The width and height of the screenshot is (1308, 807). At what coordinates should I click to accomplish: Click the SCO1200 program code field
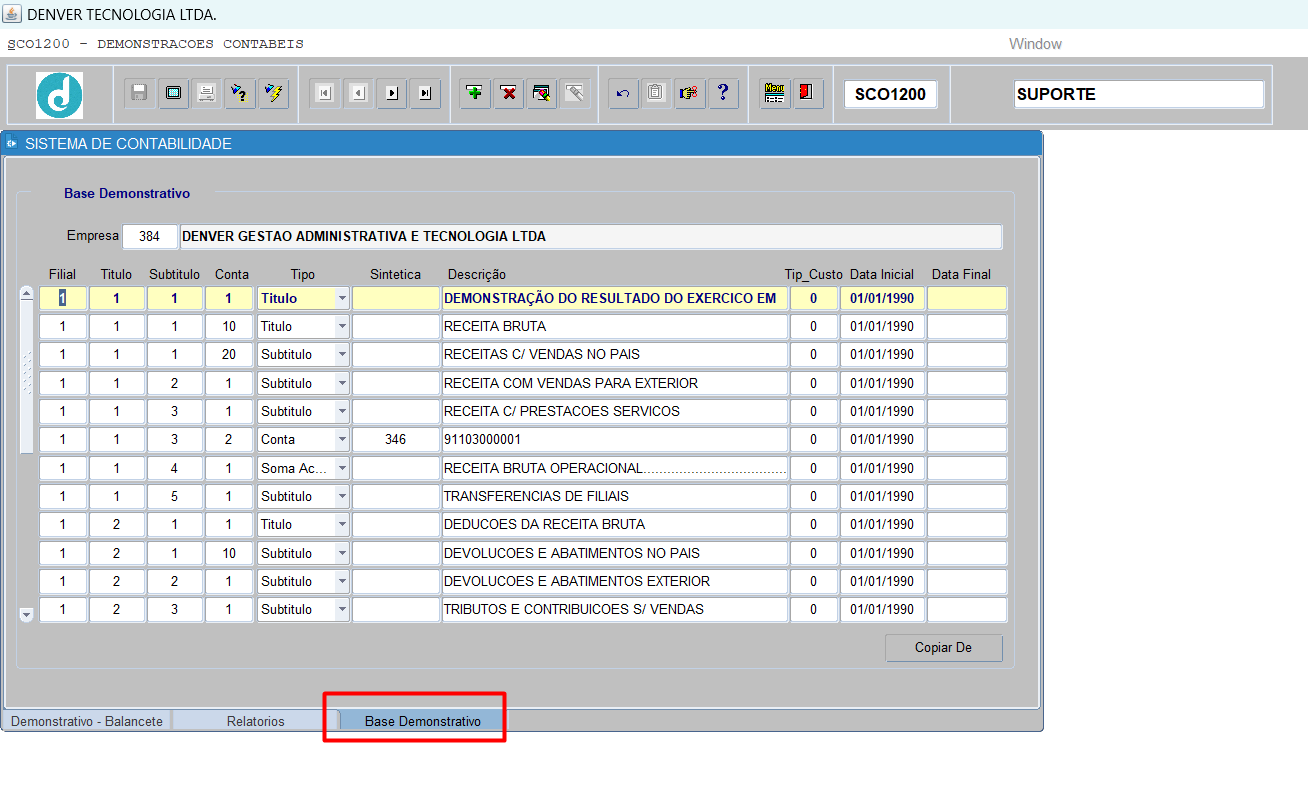coord(891,94)
